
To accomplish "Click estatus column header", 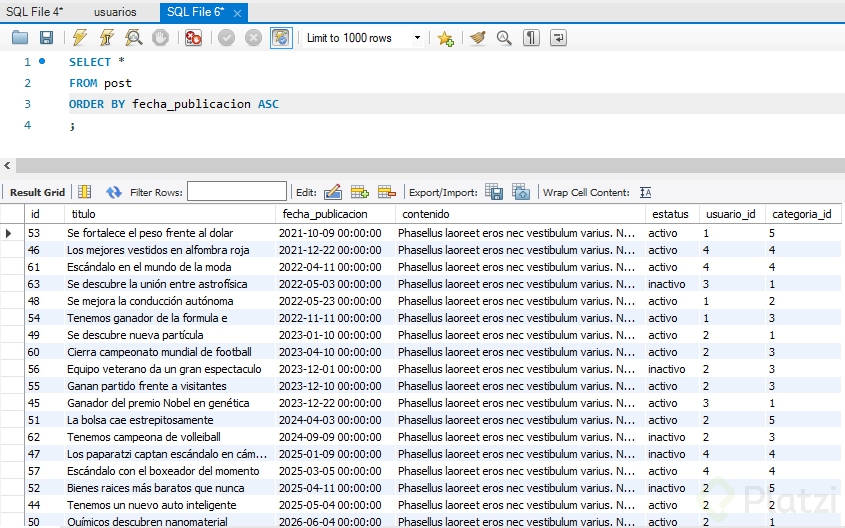I will tap(672, 214).
